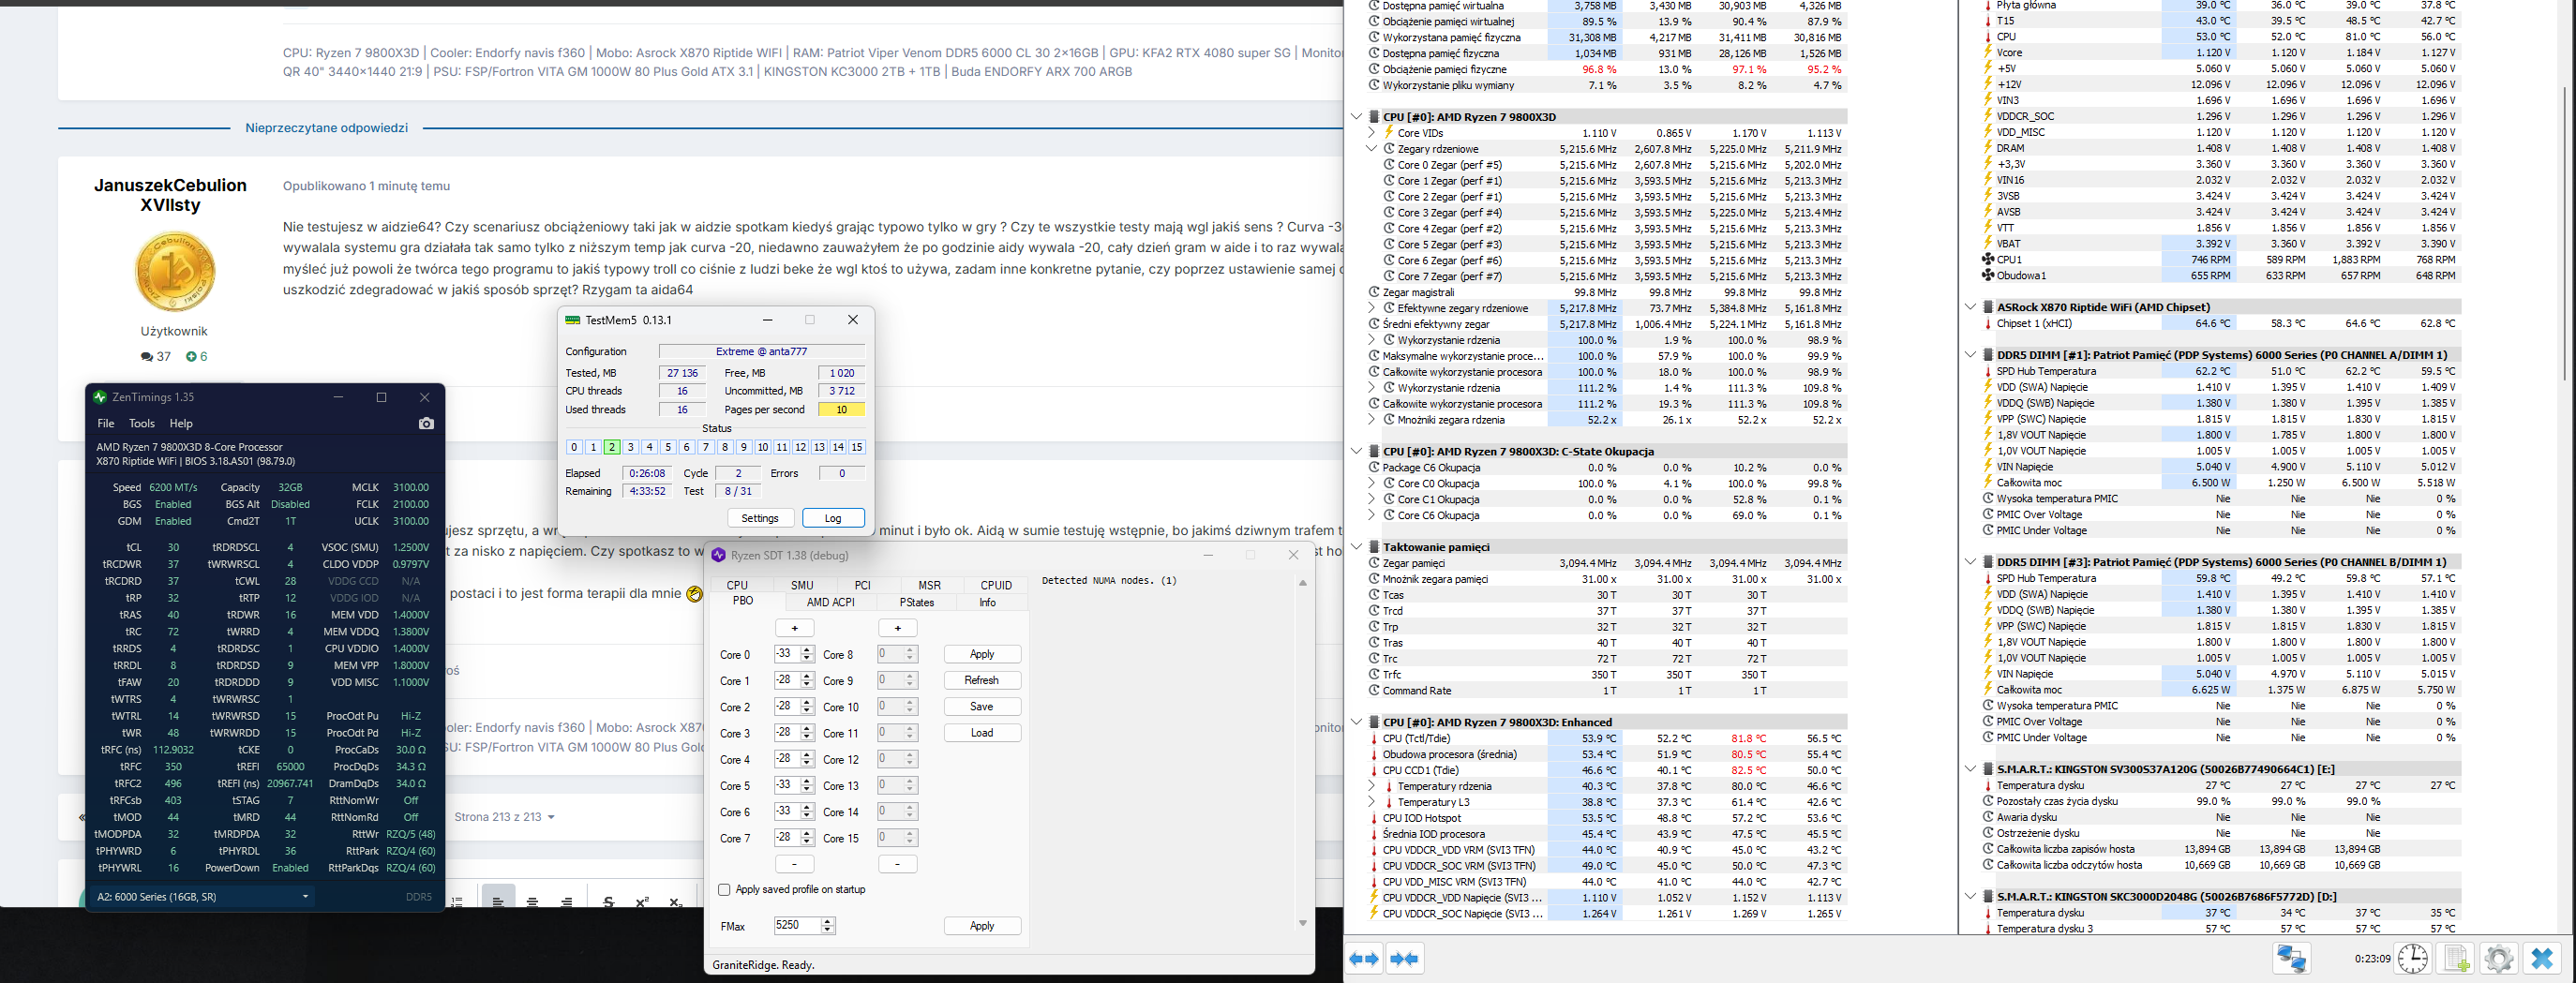The image size is (2576, 983).
Task: Click HWiNFO expand columns arrows icon
Action: [1365, 959]
